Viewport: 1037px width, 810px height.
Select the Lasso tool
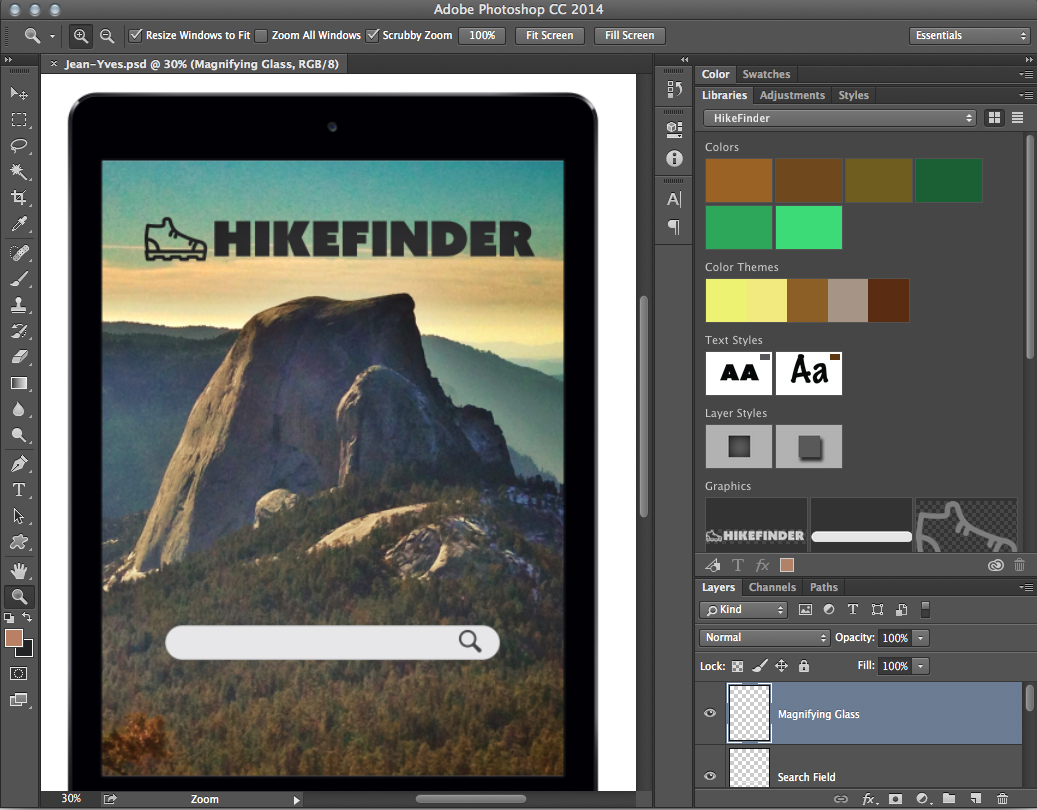(x=19, y=145)
